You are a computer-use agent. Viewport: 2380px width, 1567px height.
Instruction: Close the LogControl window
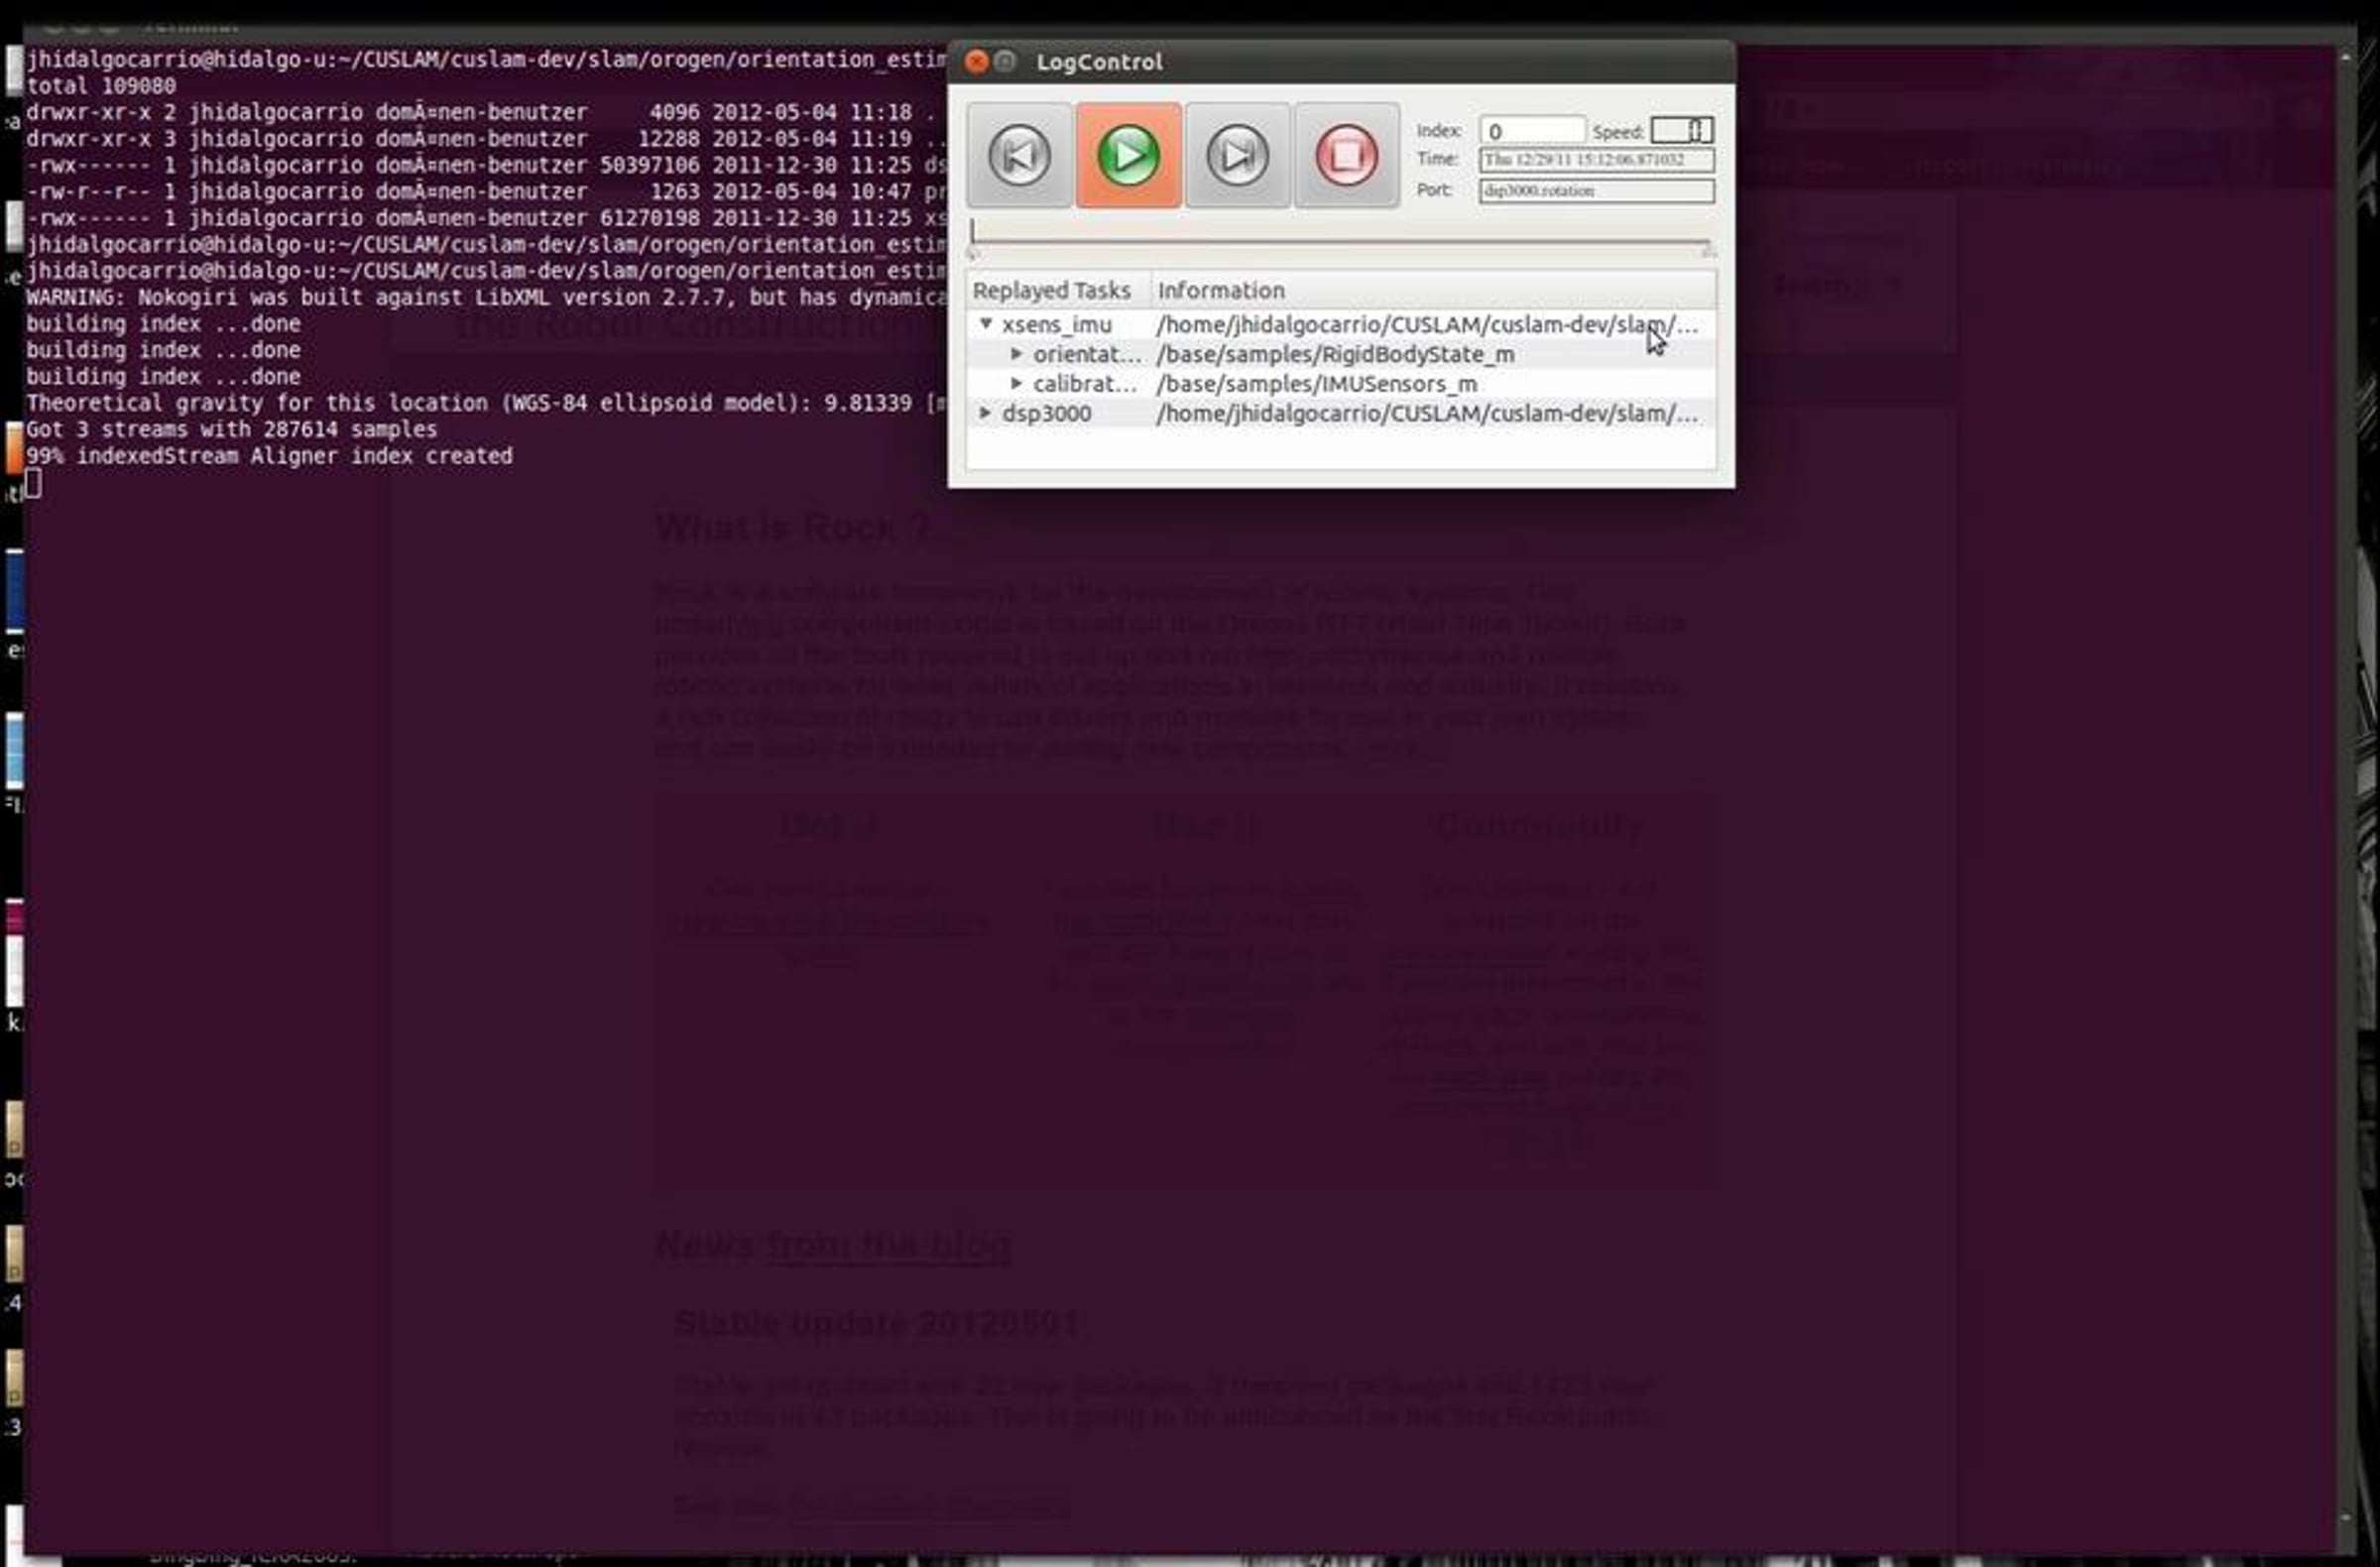976,62
